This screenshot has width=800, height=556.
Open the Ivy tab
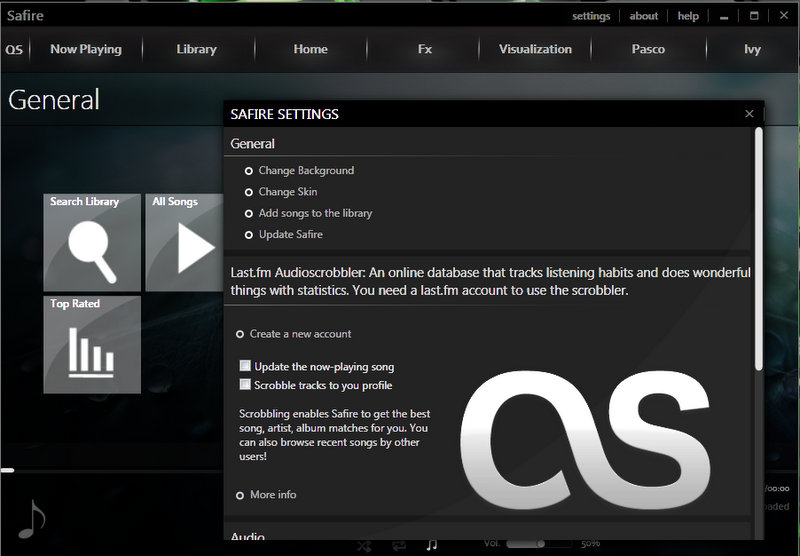(x=752, y=49)
